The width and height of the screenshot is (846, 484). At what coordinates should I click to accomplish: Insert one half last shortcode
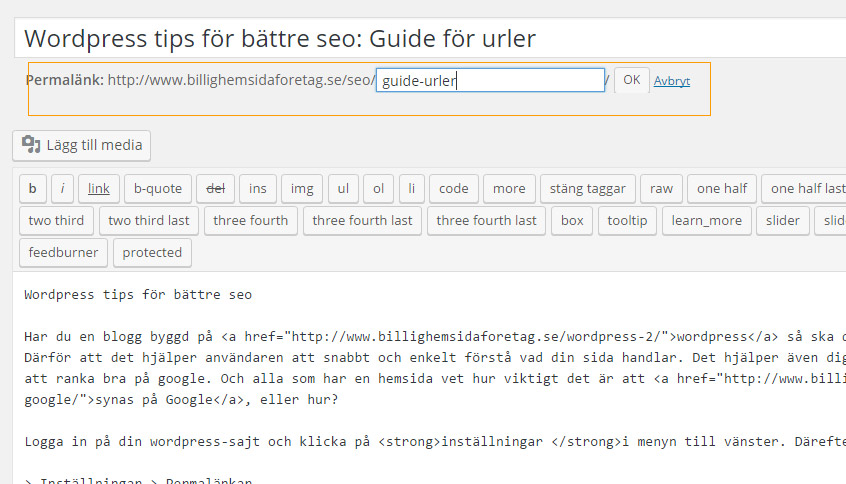(x=806, y=188)
